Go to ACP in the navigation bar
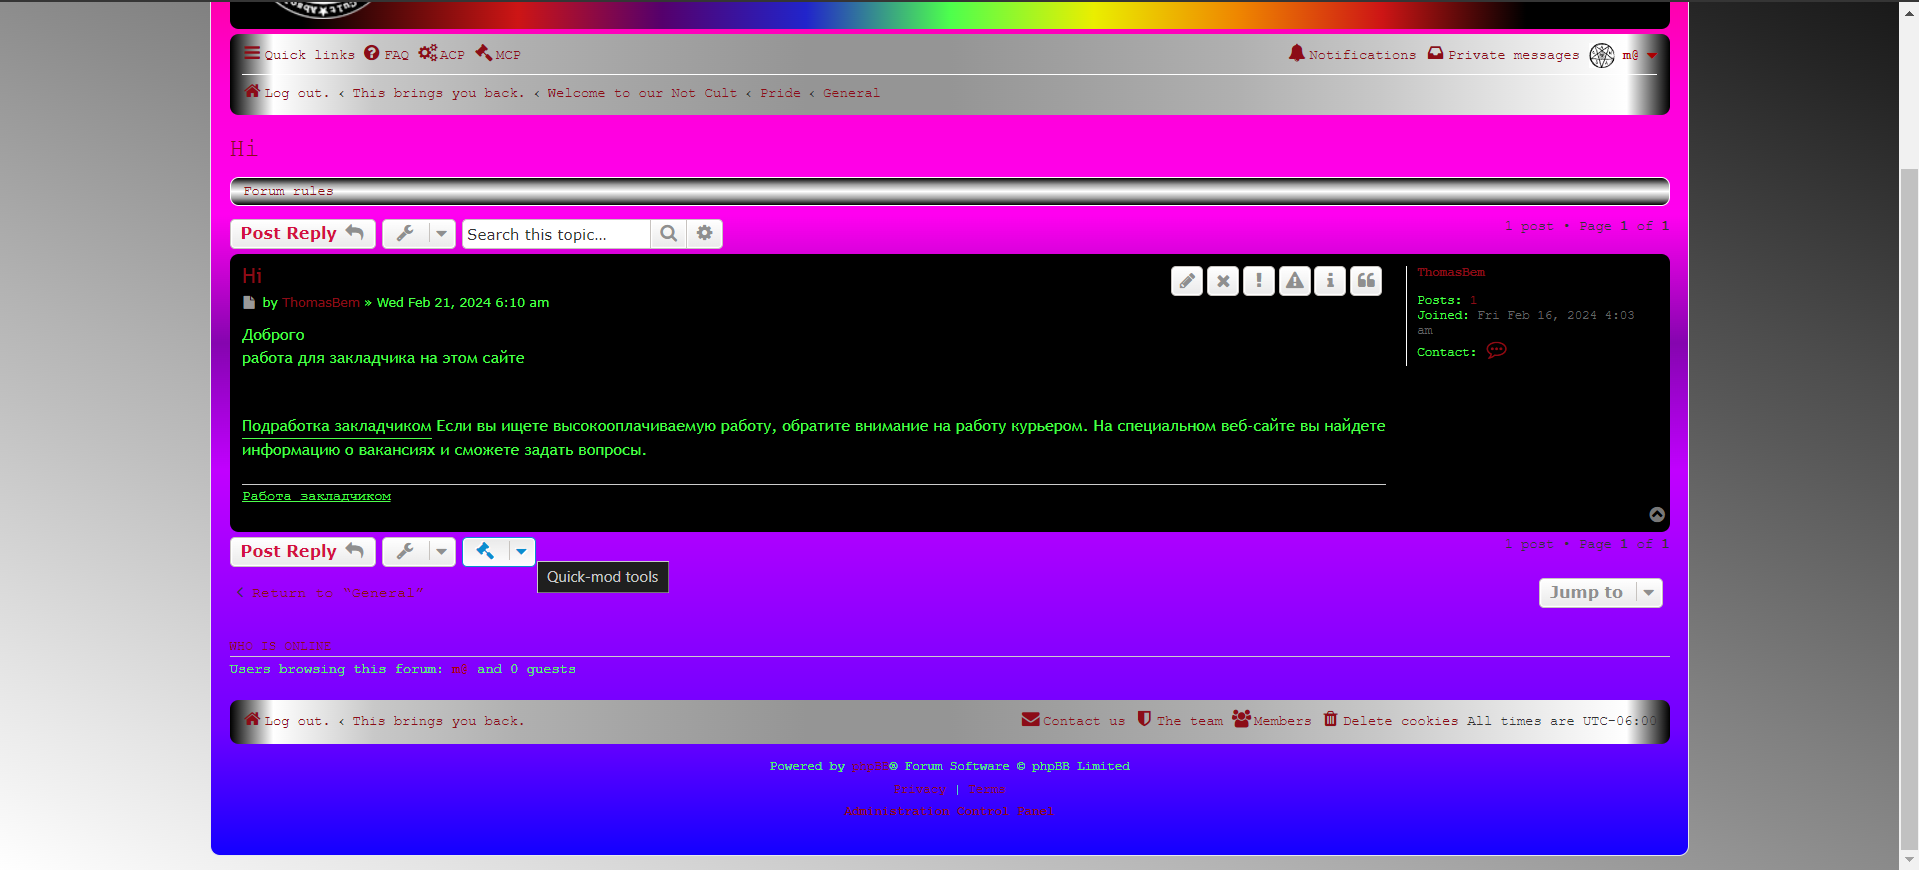 pos(441,55)
